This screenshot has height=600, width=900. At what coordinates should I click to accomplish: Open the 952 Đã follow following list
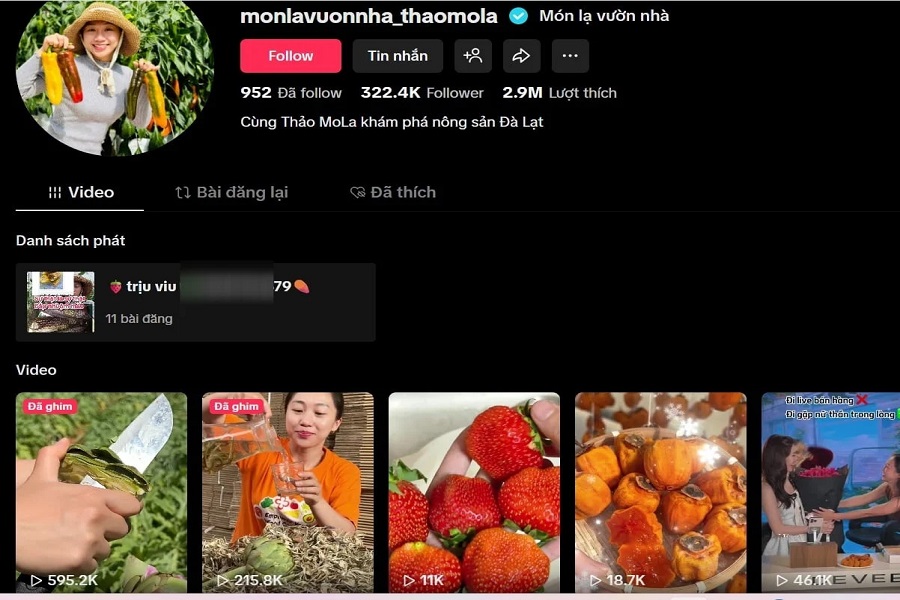(x=291, y=92)
